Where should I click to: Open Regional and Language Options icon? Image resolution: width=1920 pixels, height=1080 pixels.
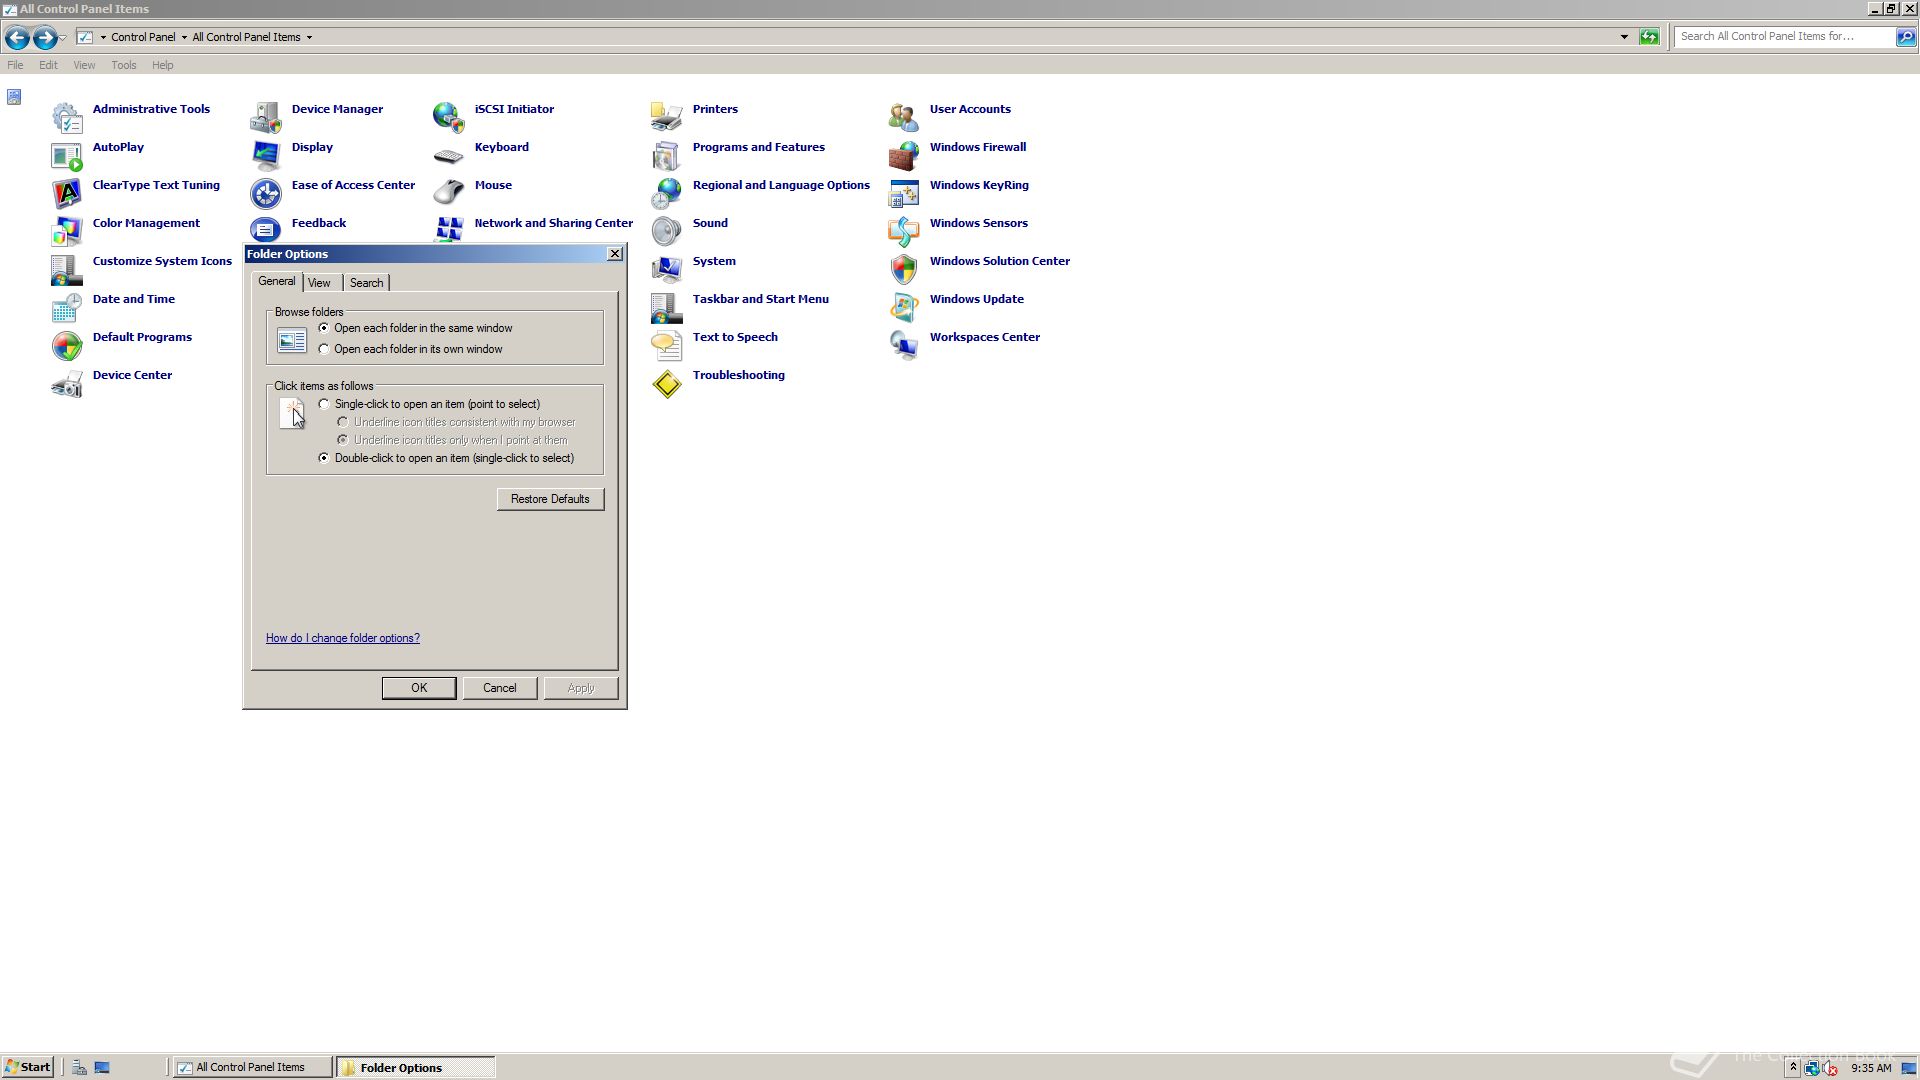(x=667, y=194)
